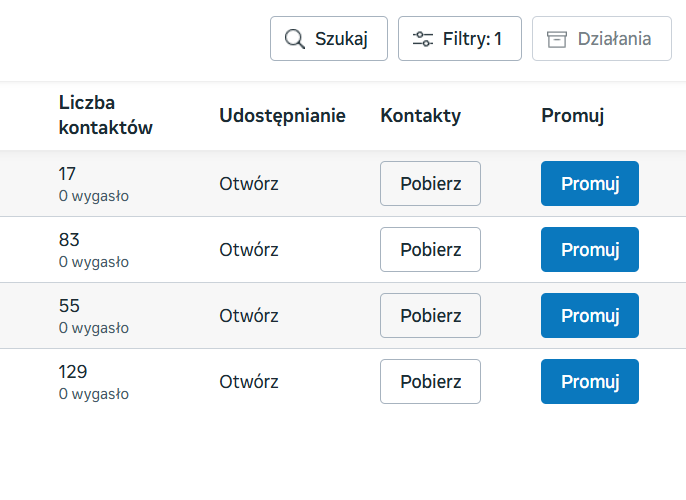686x500 pixels.
Task: Open the Filtry: 1 filter panel
Action: [x=460, y=39]
